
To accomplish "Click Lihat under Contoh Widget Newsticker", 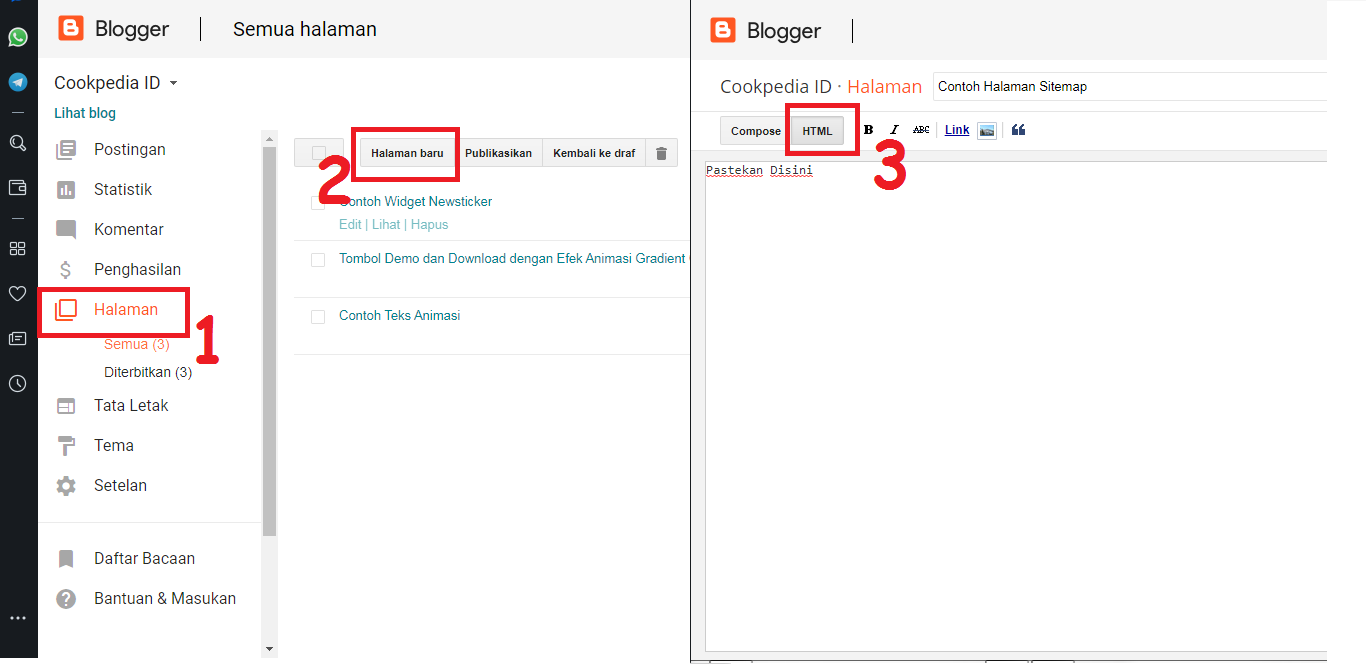I will pos(386,225).
